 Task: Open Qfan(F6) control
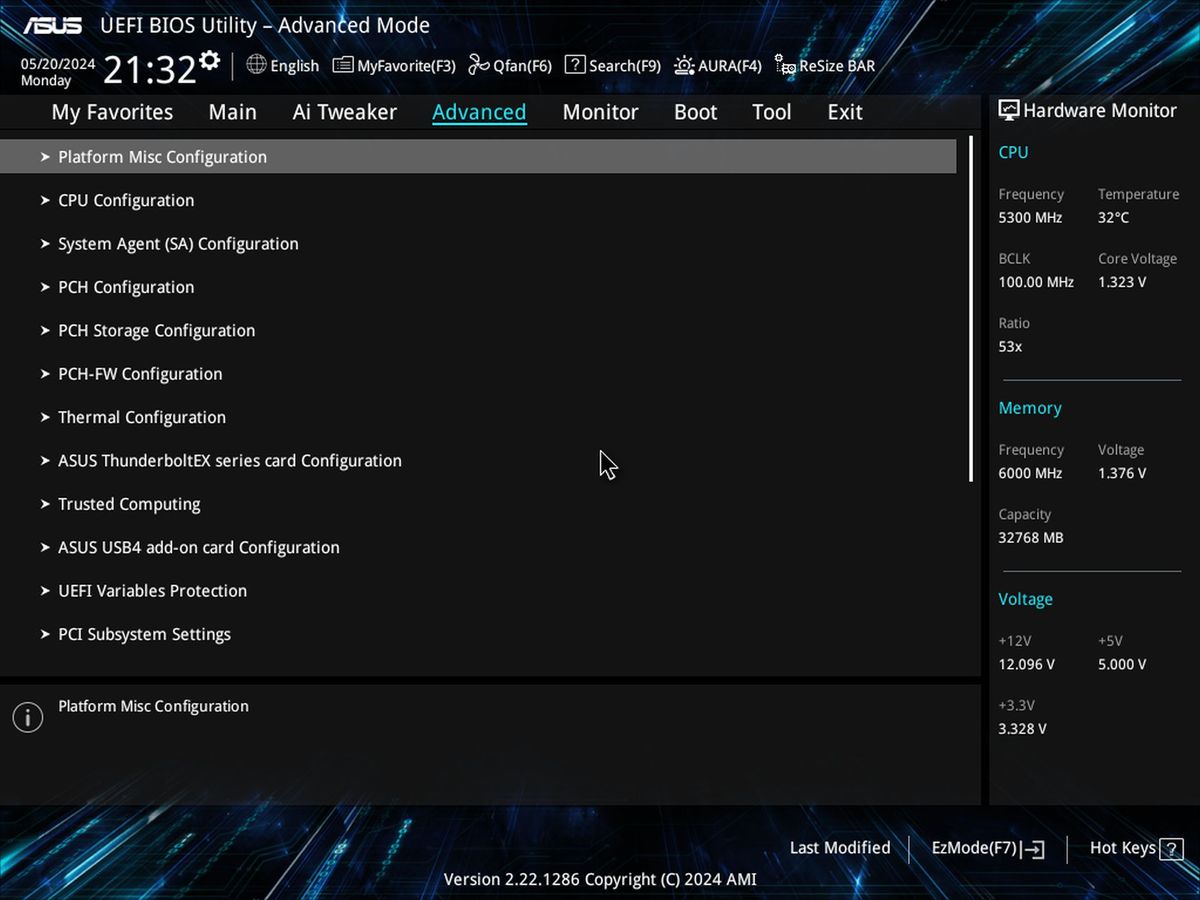(510, 66)
